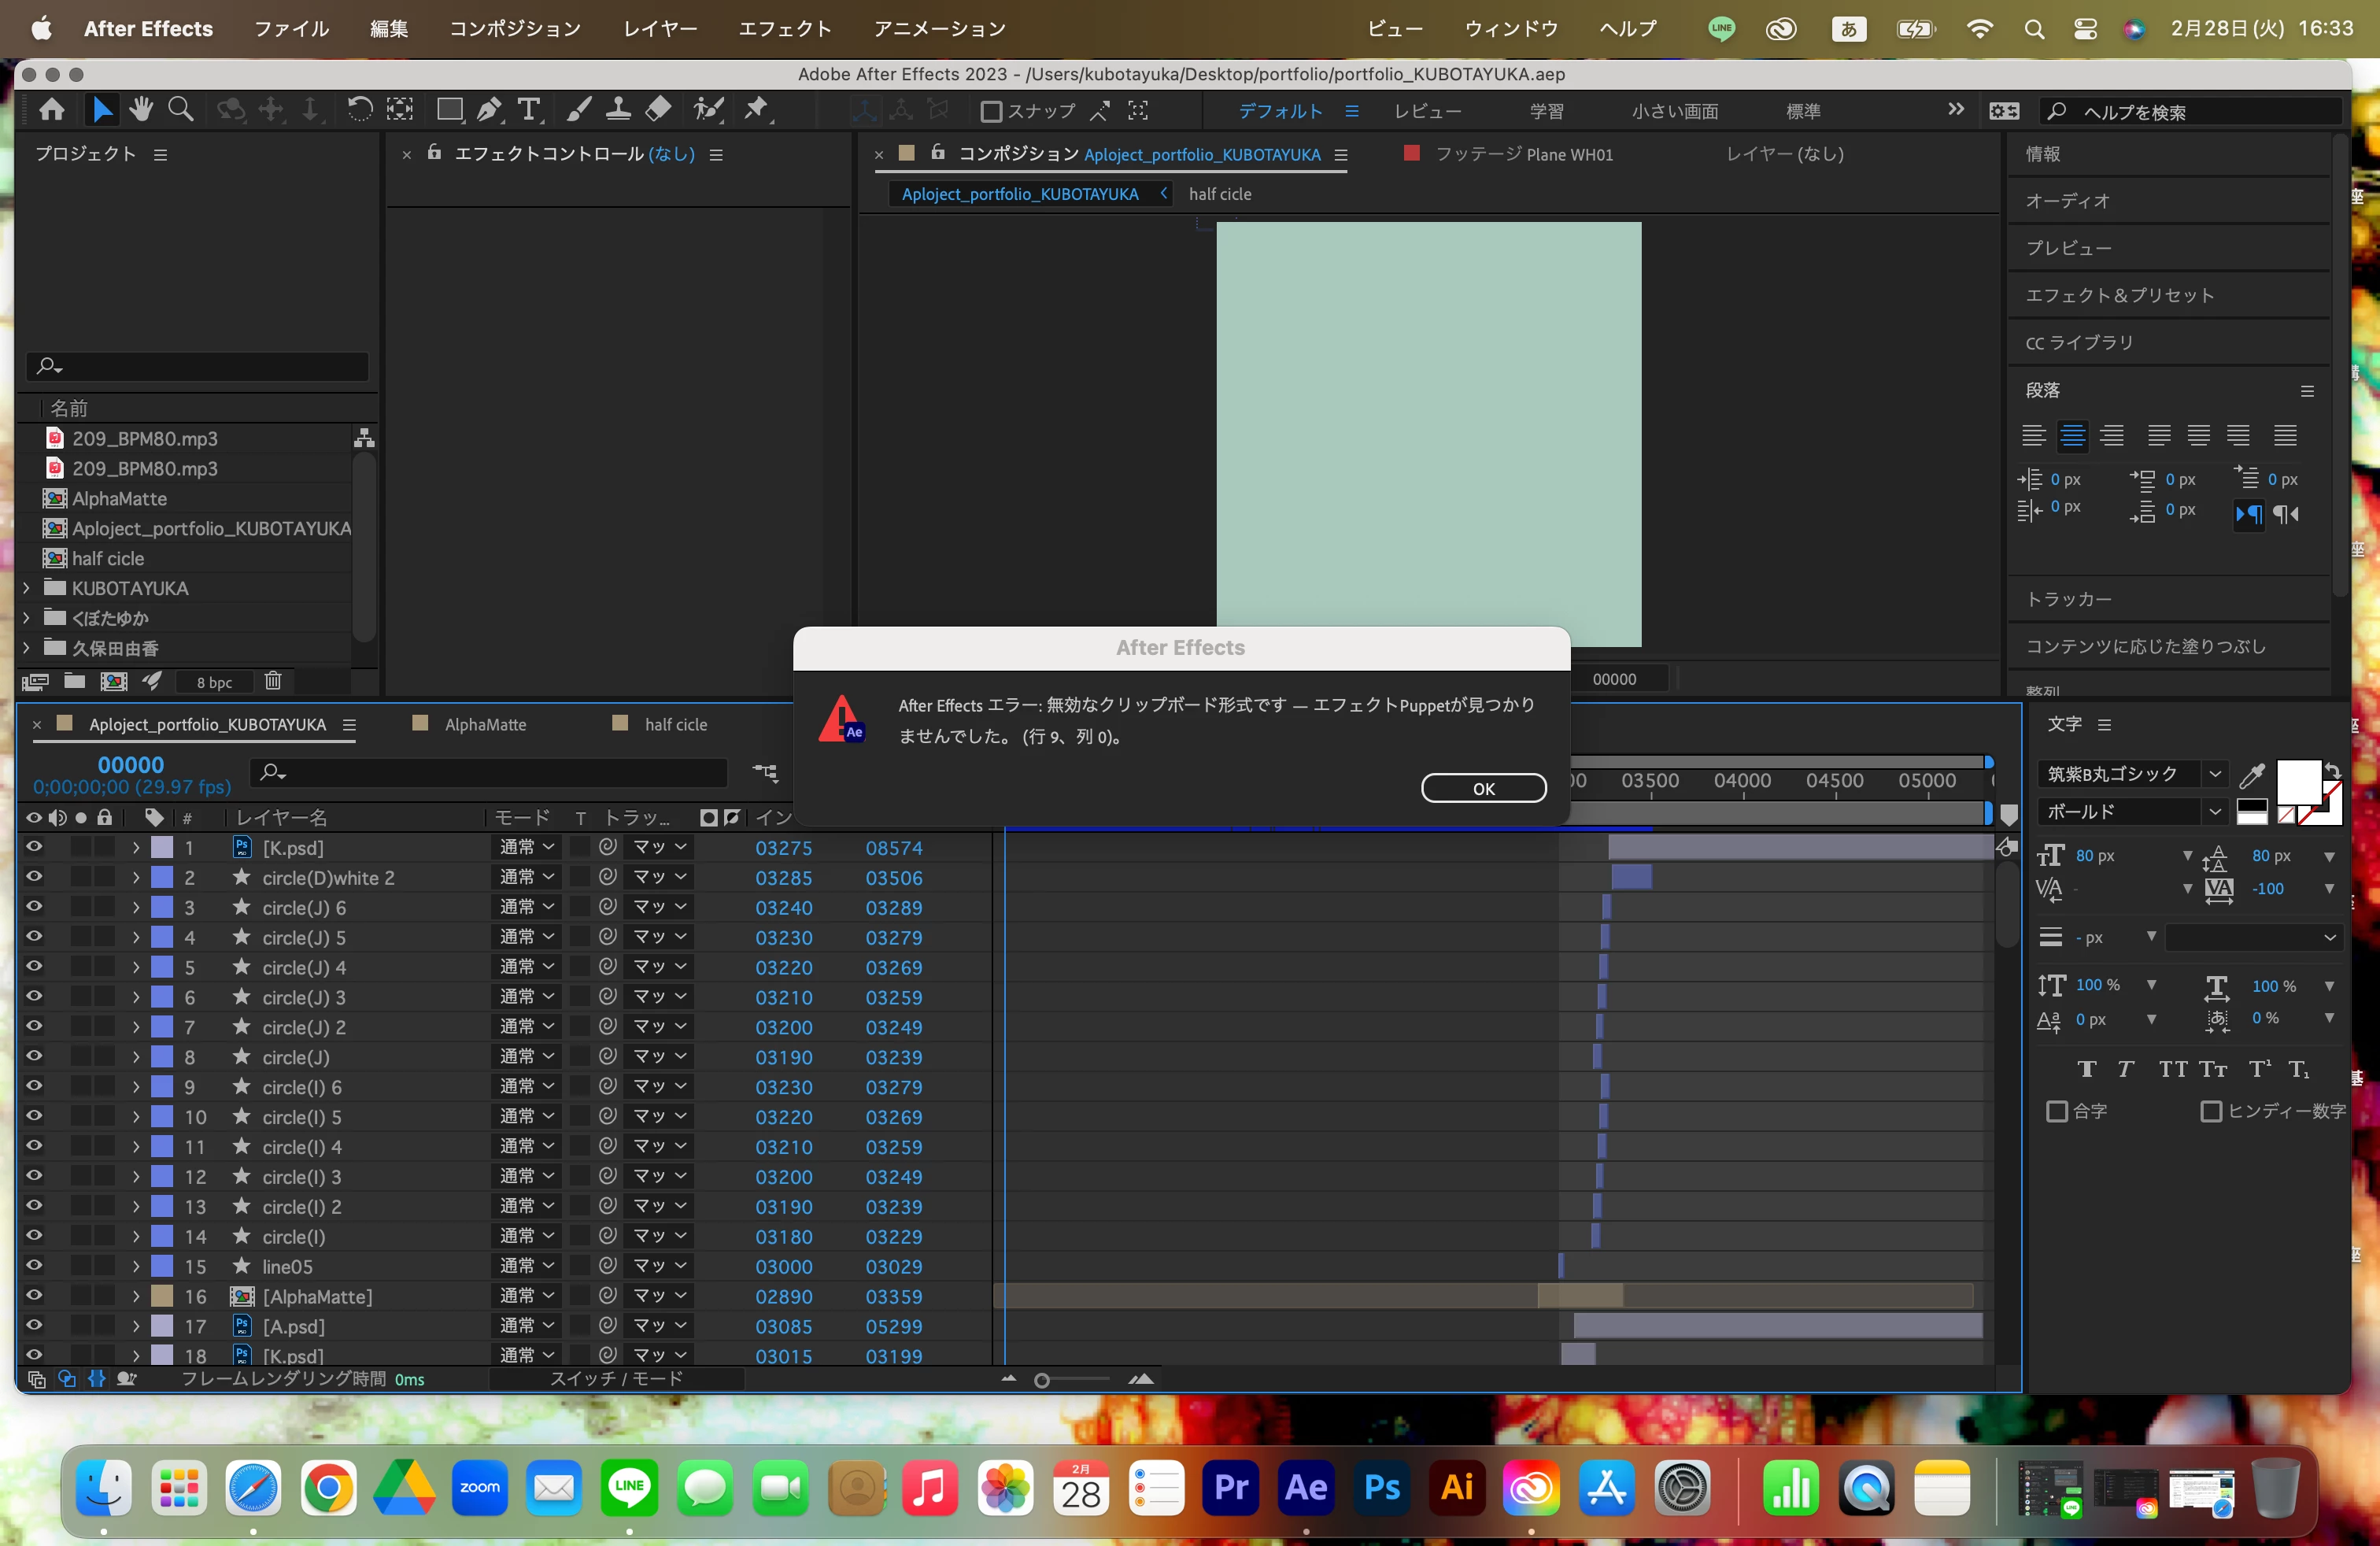Enable the 合字 checkbox
2380x1546 pixels.
point(2057,1111)
